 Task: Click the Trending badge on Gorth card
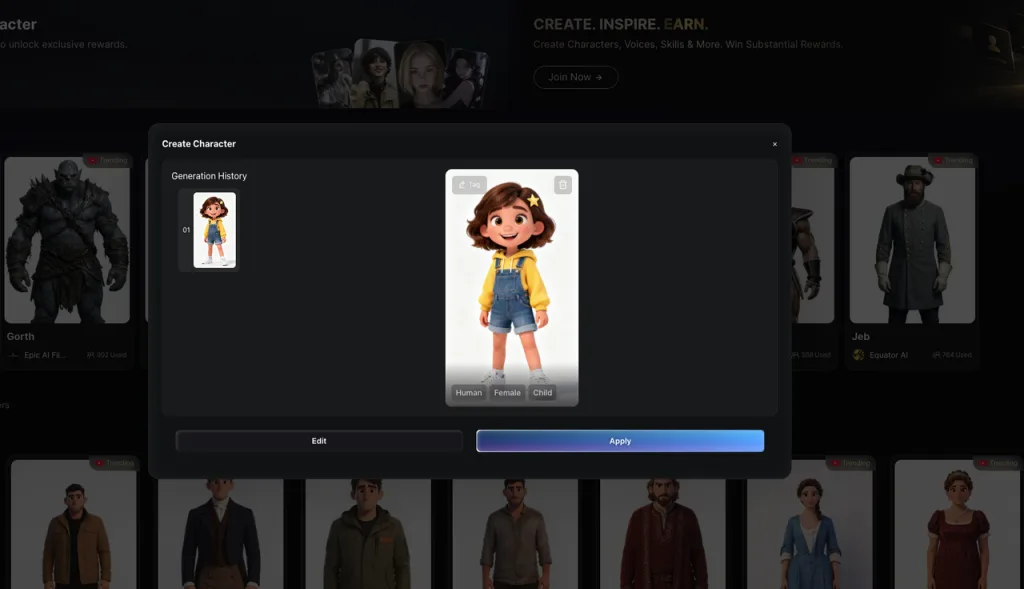coord(108,161)
